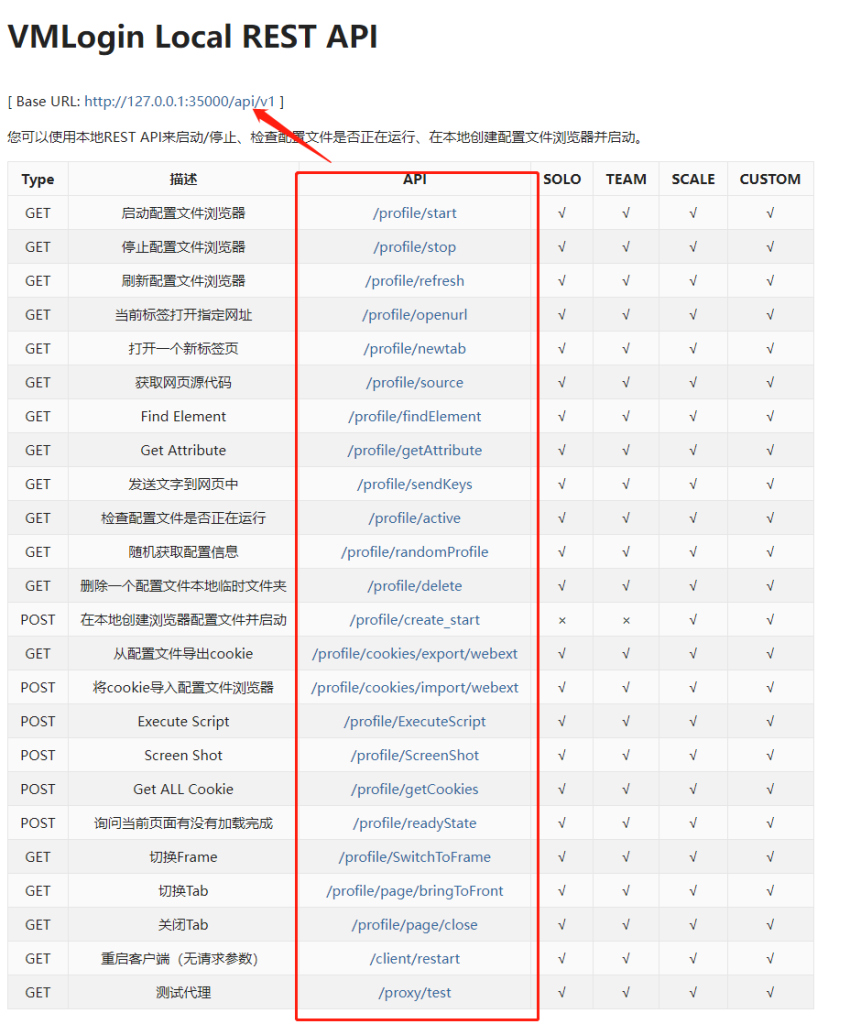861x1024 pixels.
Task: Open the /profile/cookies/export/webext link
Action: pos(414,654)
